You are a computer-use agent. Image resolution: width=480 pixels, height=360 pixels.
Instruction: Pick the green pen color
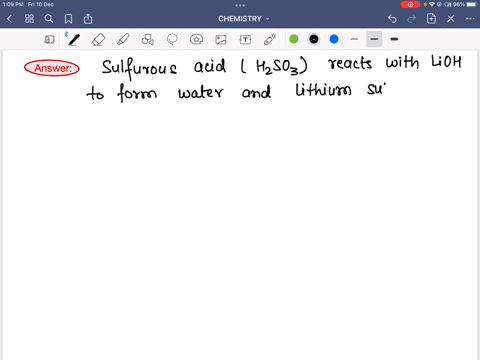(294, 39)
